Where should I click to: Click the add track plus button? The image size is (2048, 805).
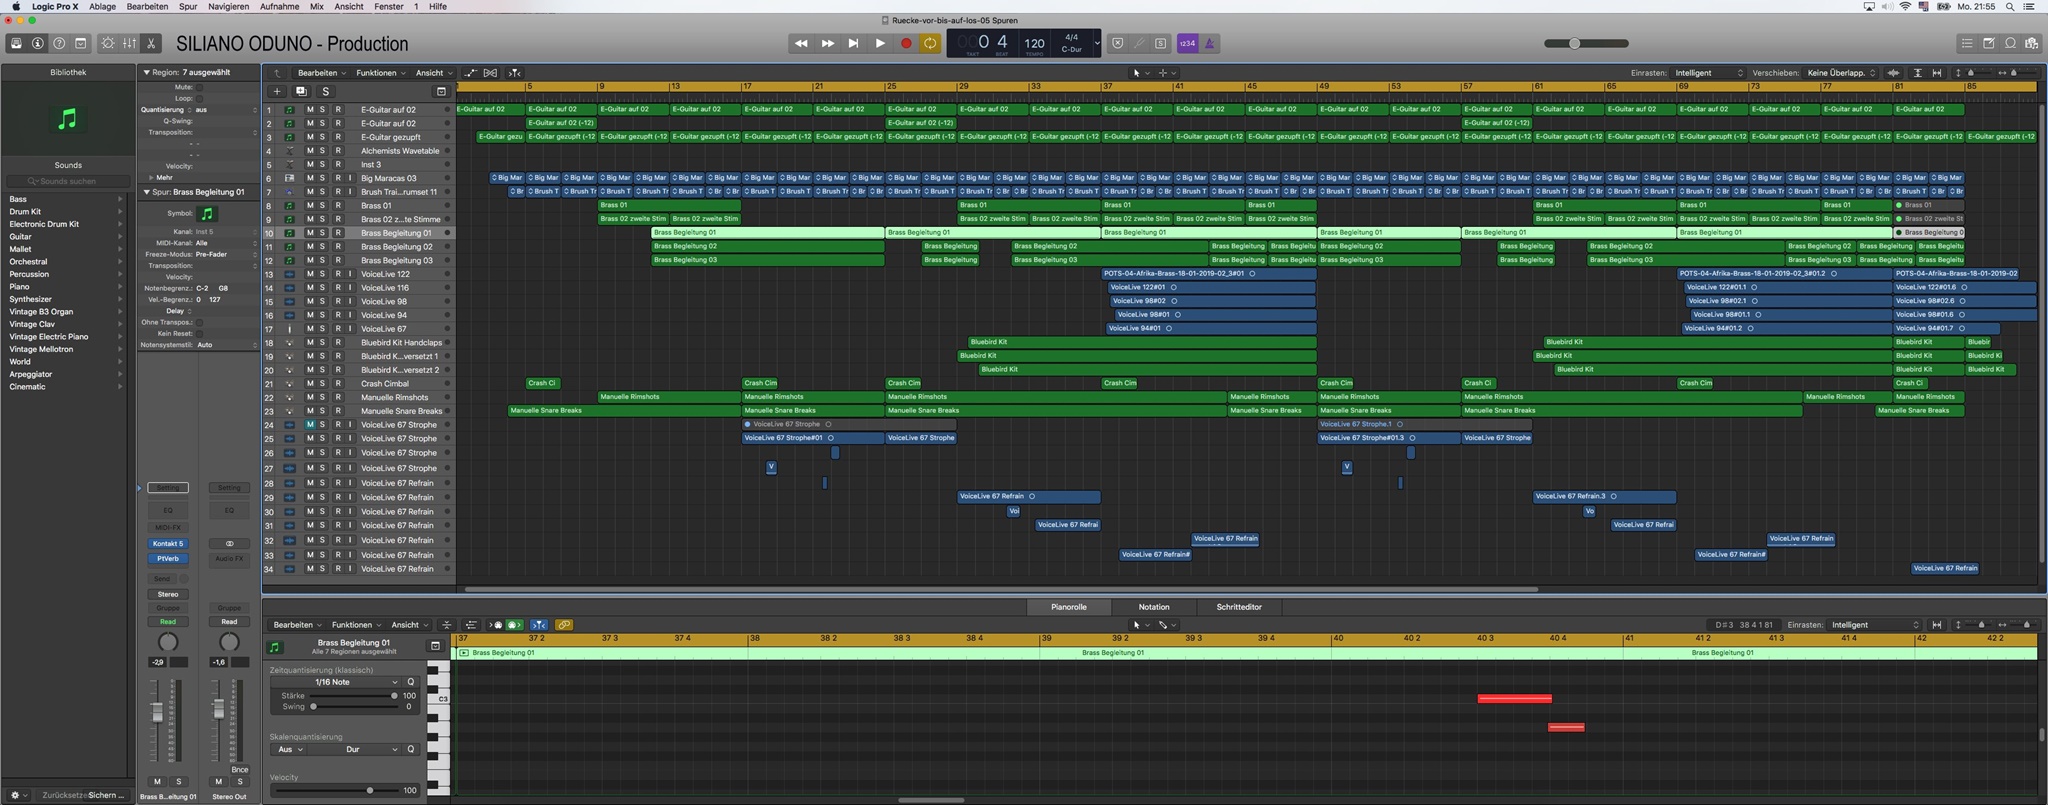click(x=277, y=91)
